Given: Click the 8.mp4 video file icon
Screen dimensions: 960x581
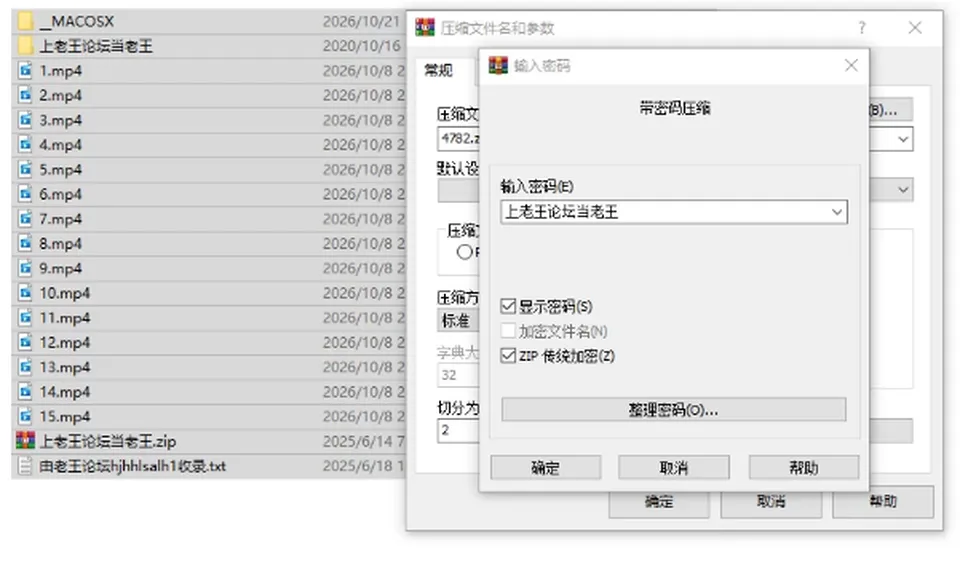Looking at the screenshot, I should pyautogui.click(x=25, y=244).
